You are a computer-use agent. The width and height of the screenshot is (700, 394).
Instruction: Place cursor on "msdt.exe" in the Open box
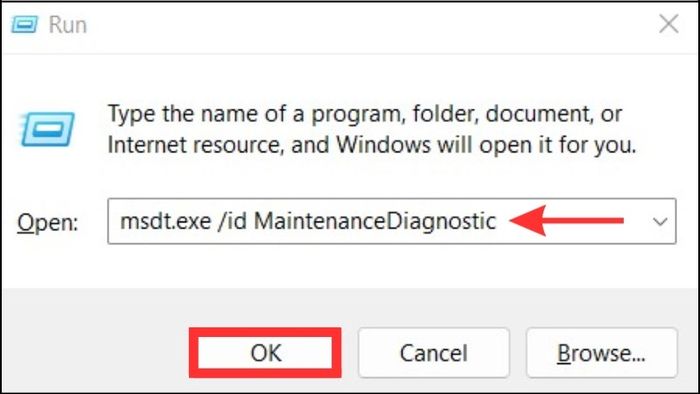(x=166, y=221)
